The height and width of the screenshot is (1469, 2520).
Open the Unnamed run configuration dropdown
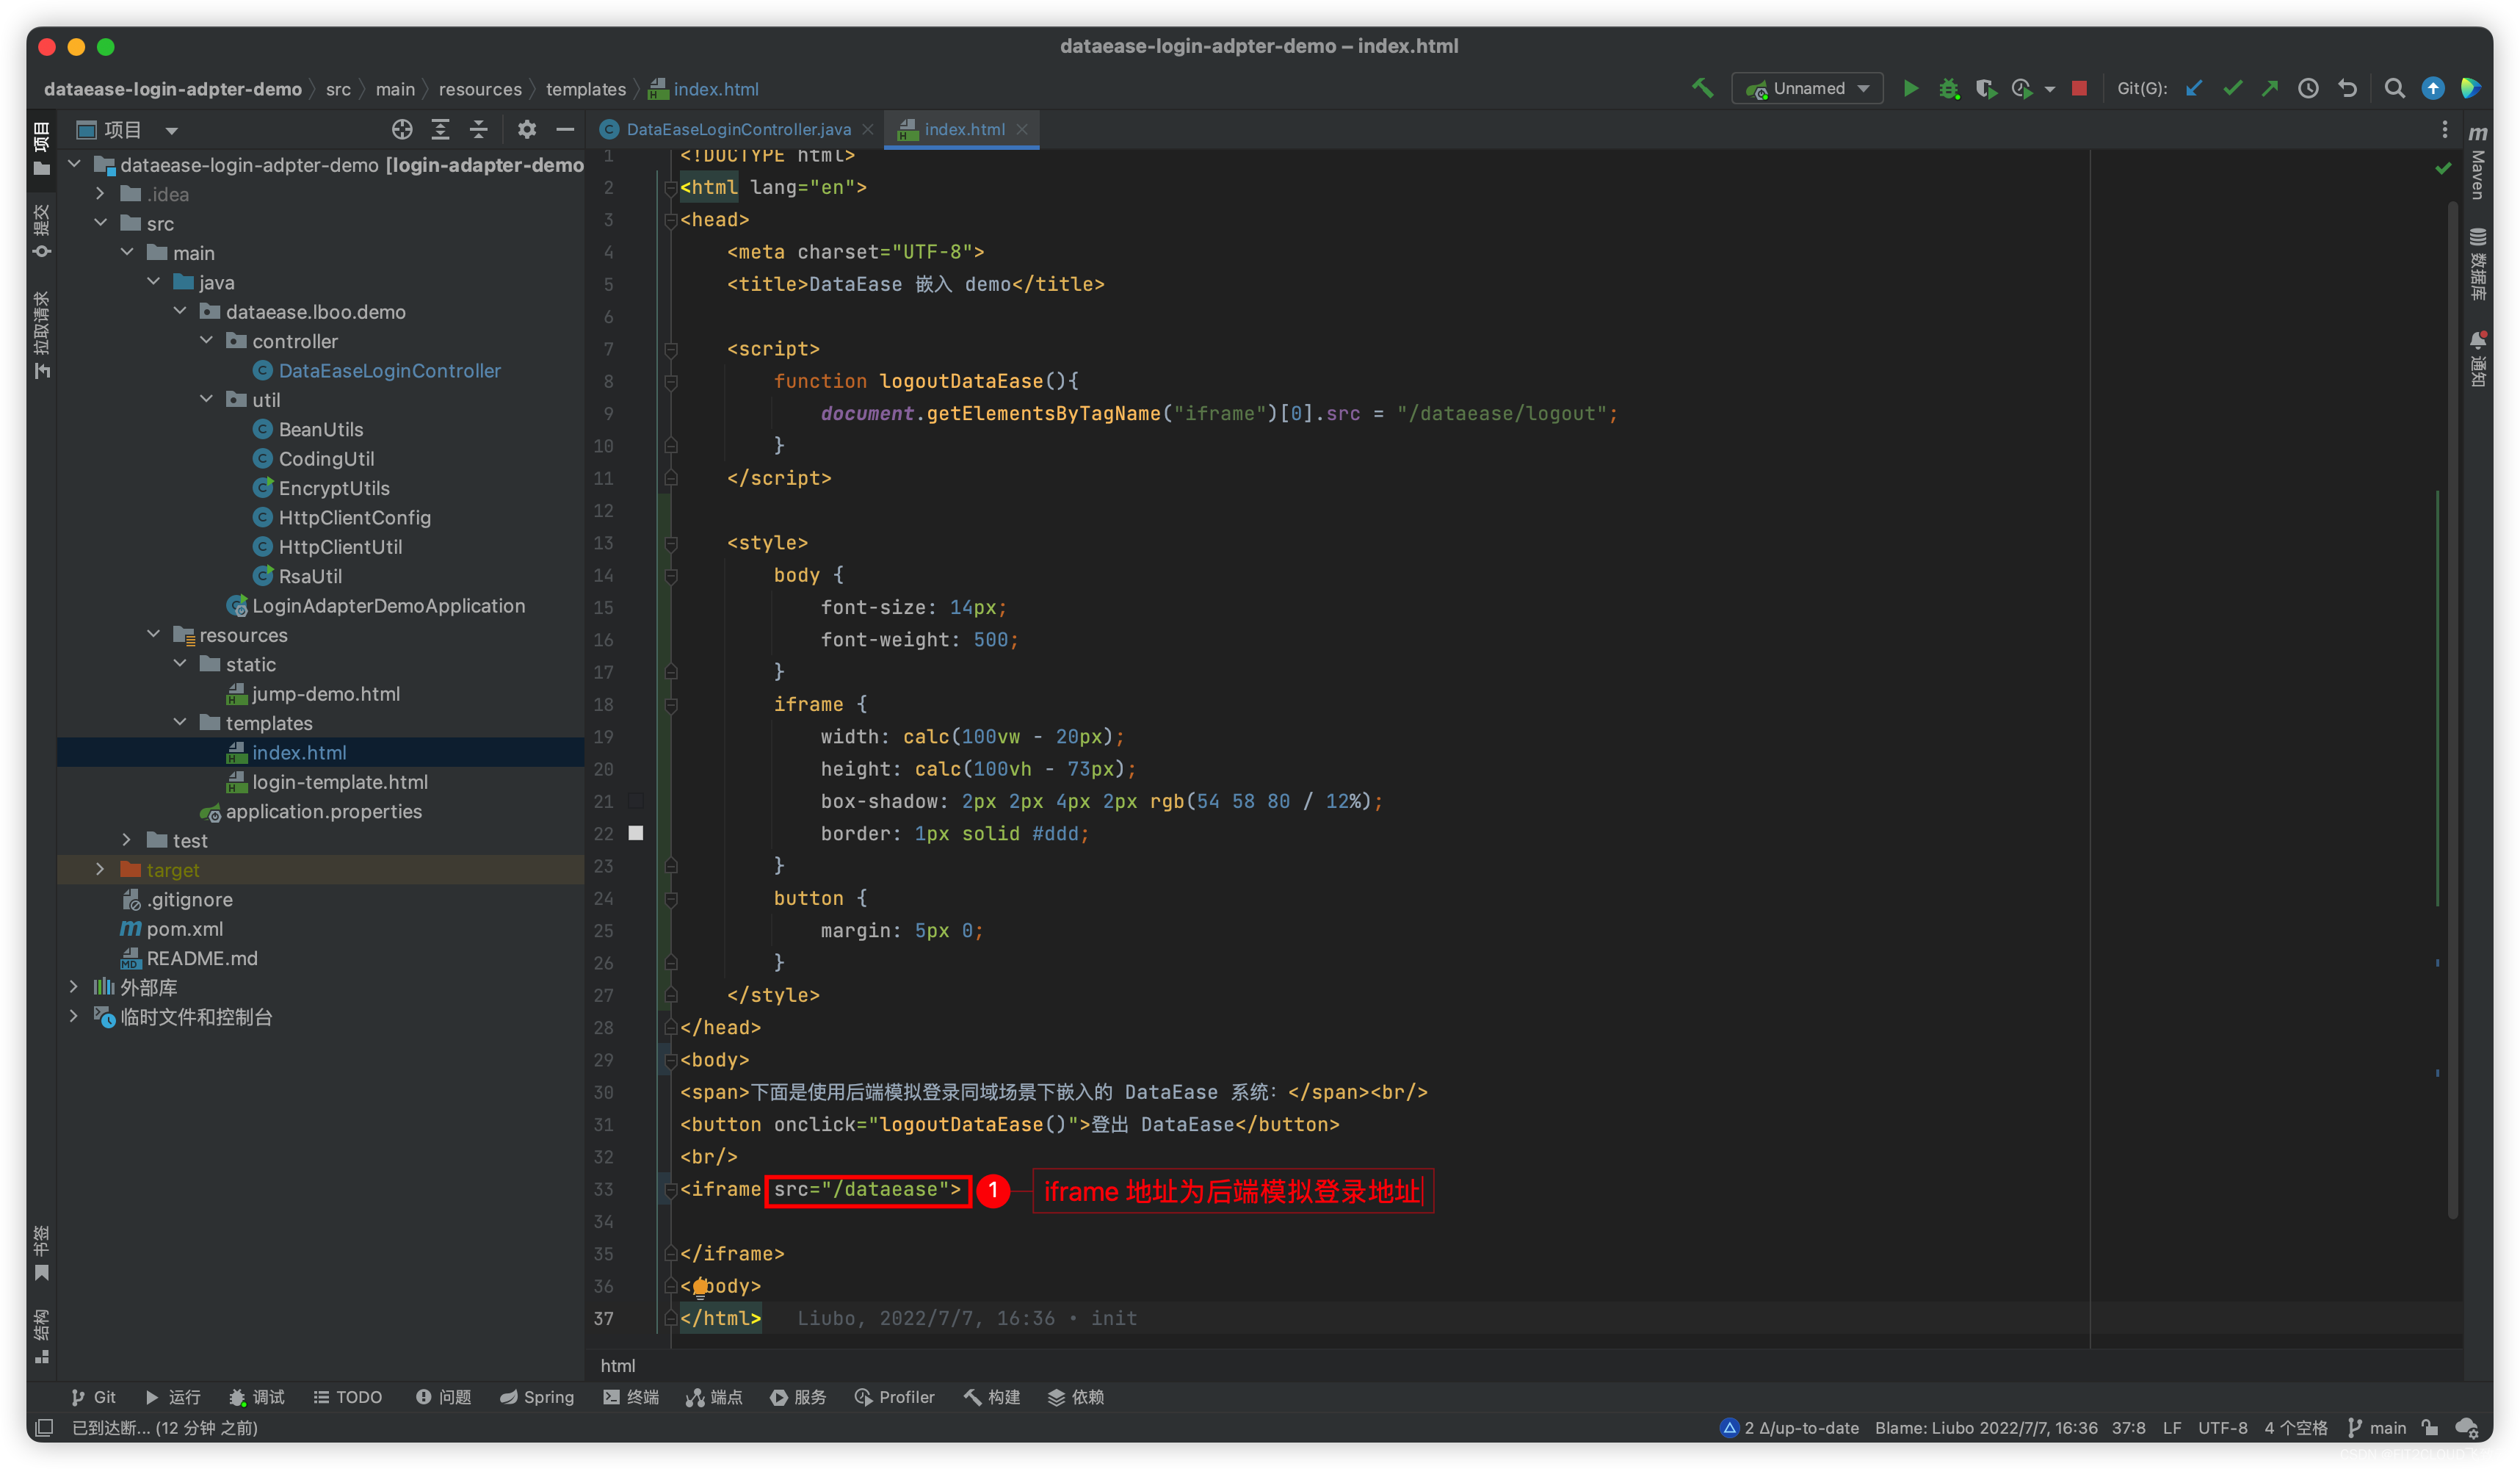point(1808,88)
